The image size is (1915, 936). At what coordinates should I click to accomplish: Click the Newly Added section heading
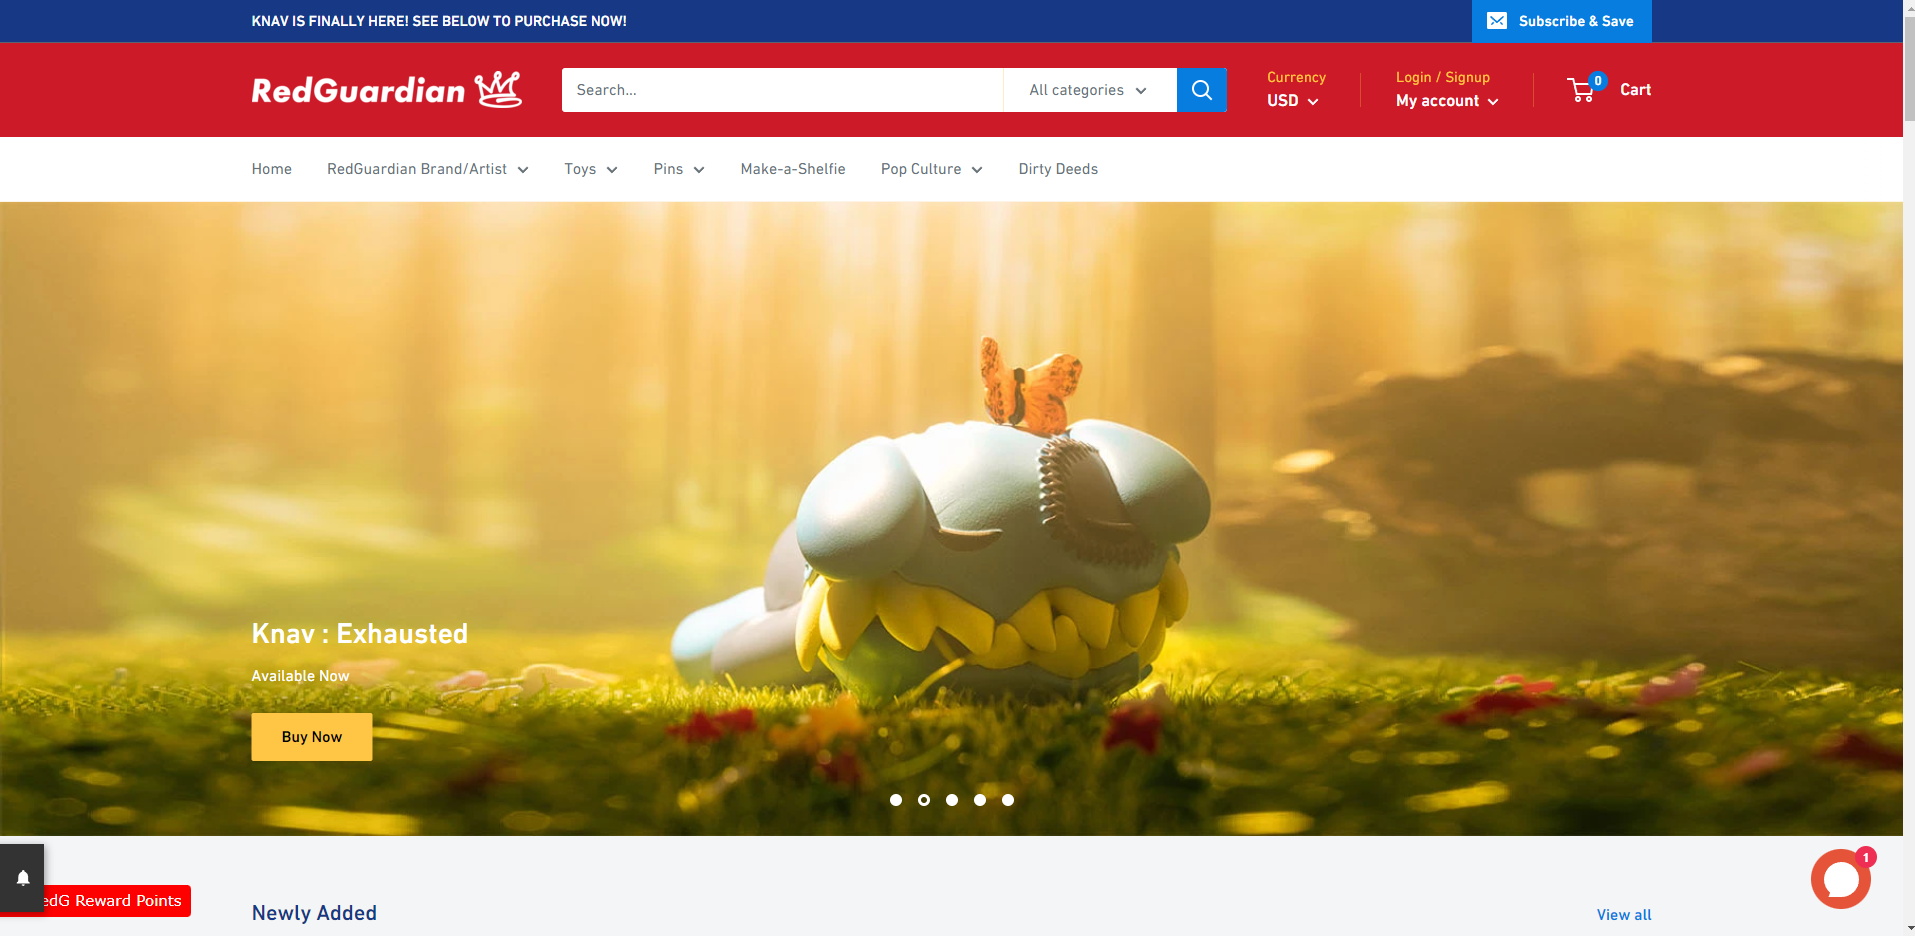[x=314, y=913]
